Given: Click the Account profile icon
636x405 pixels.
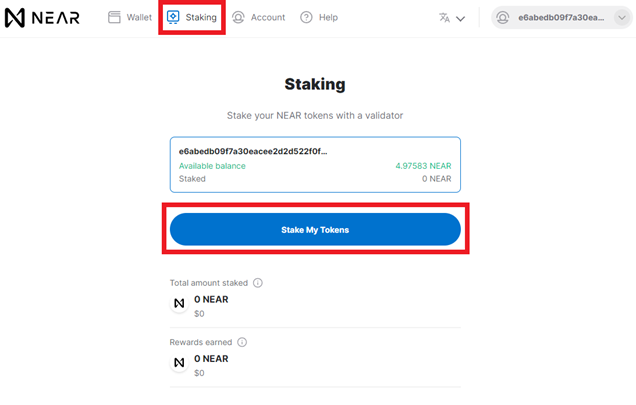Looking at the screenshot, I should (x=238, y=17).
